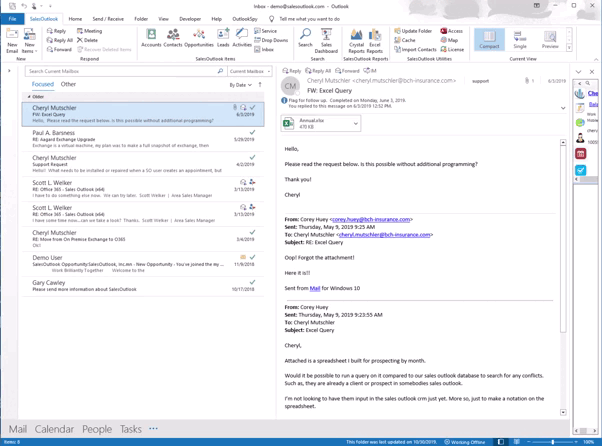The image size is (602, 446).
Task: Click Reply All in the reading pane
Action: tap(318, 71)
